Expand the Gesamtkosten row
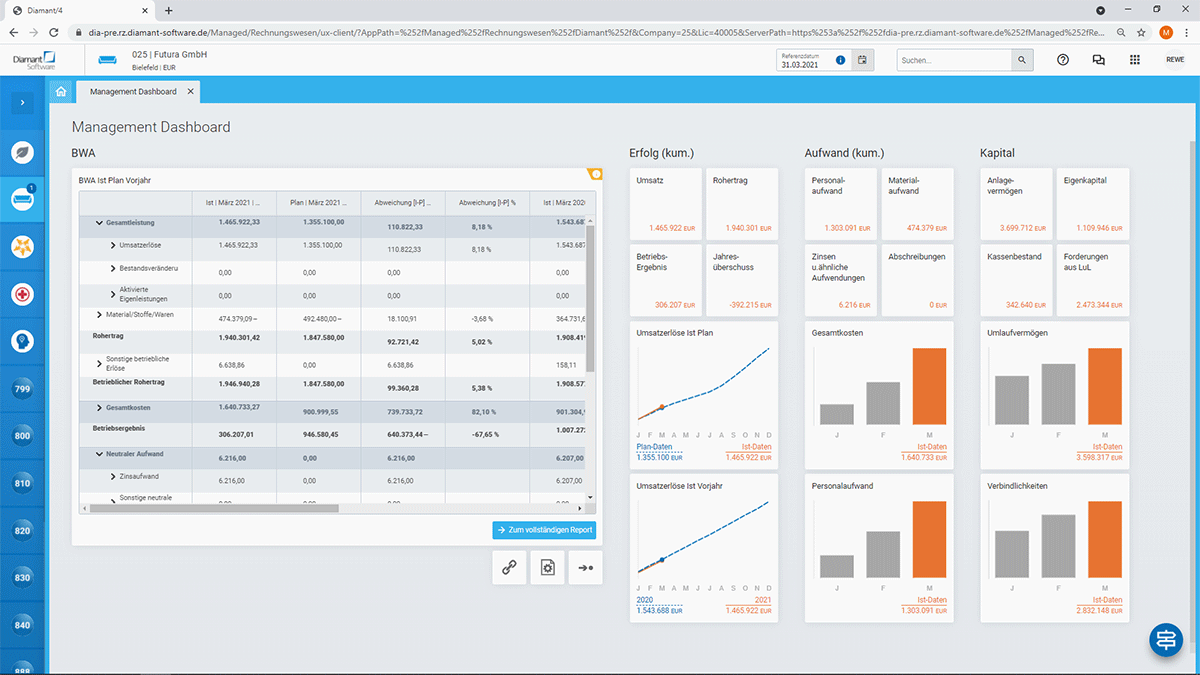1200x675 pixels. point(99,407)
